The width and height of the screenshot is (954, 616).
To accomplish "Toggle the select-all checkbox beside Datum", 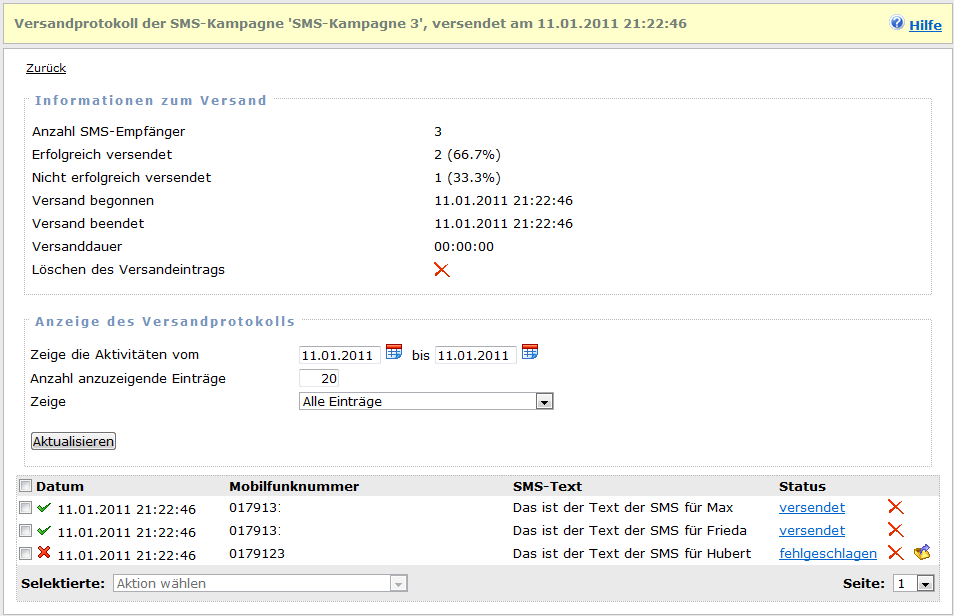I will (25, 487).
